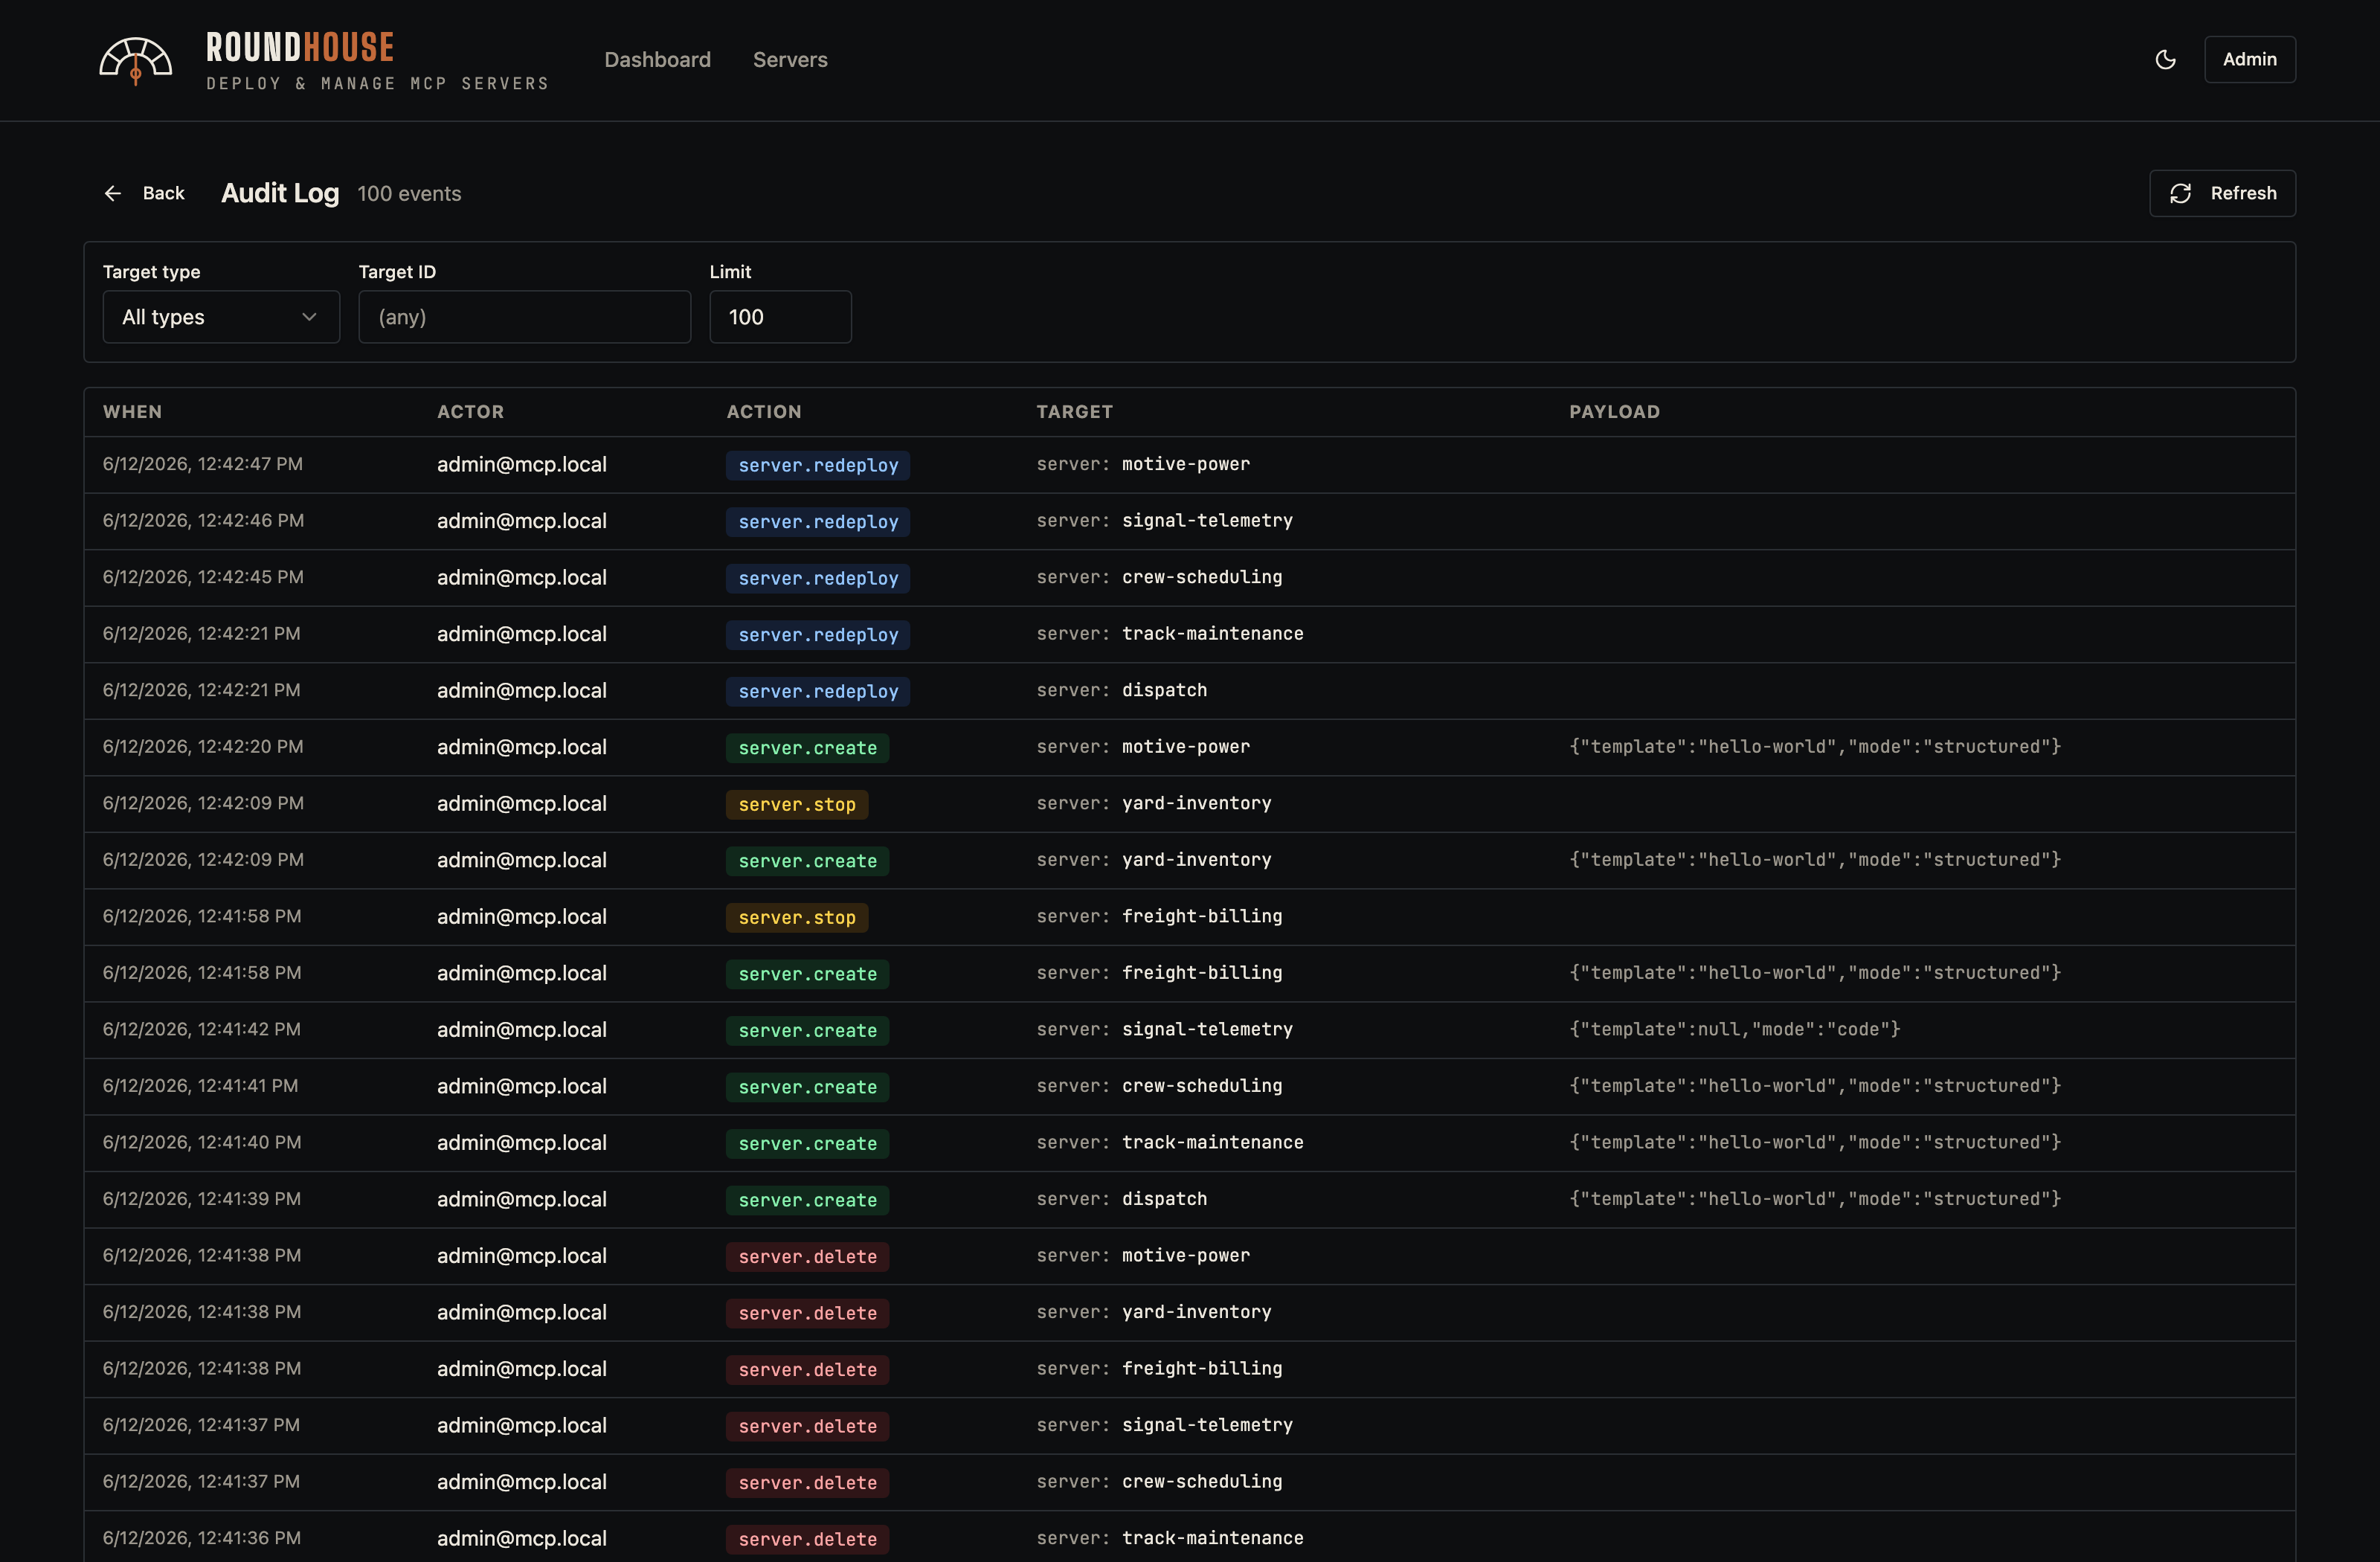
Task: Click the TARGET column header
Action: pos(1074,412)
